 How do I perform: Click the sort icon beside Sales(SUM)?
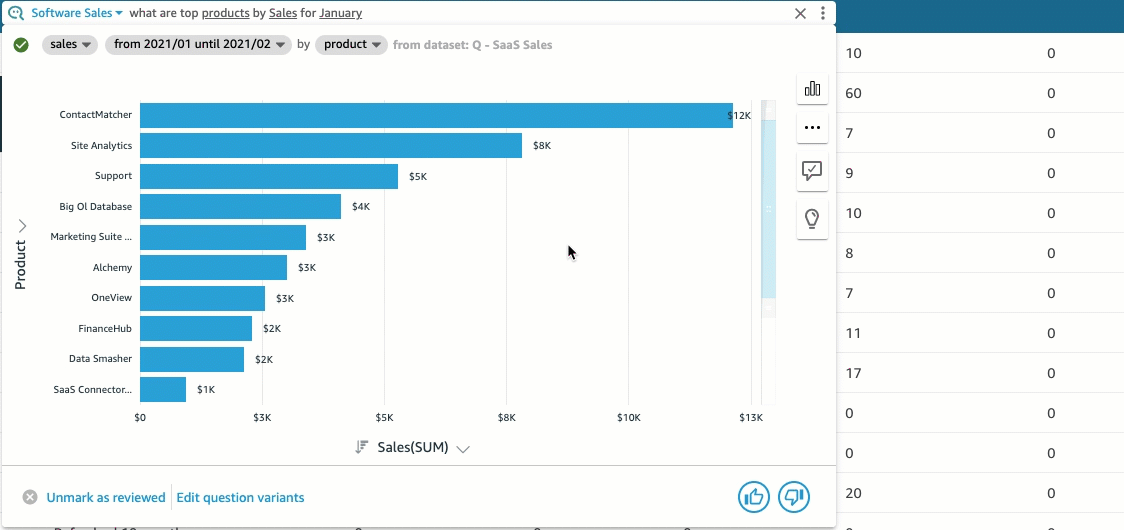[361, 448]
